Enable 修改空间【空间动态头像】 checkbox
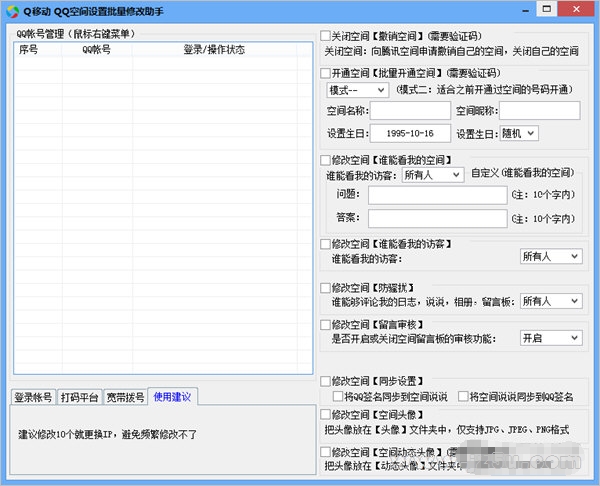The image size is (600, 486). click(325, 452)
